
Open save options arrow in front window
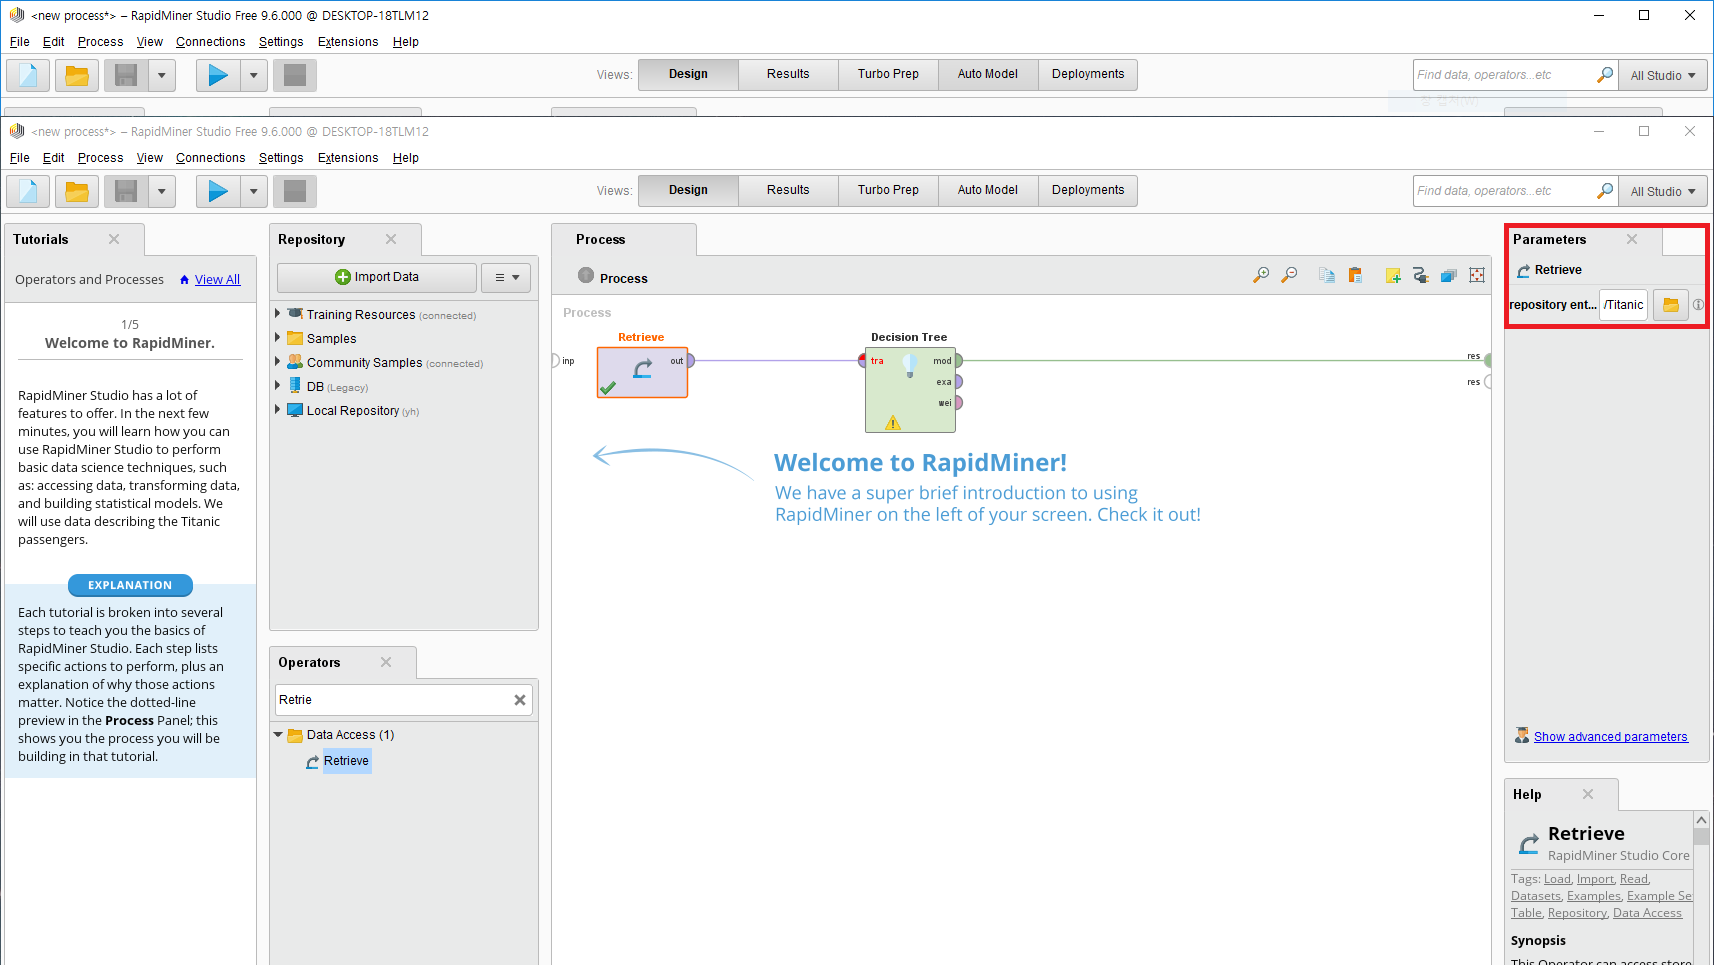[x=162, y=191]
